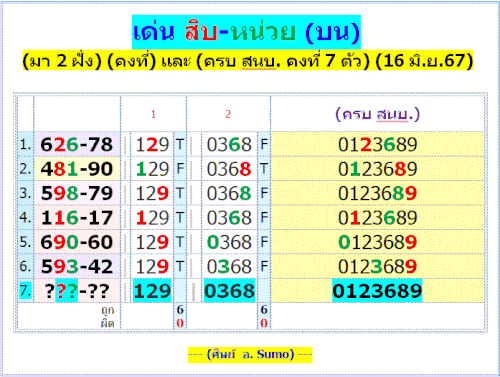Select the yellow subtitle with 16 มิ.ย.67

point(248,61)
